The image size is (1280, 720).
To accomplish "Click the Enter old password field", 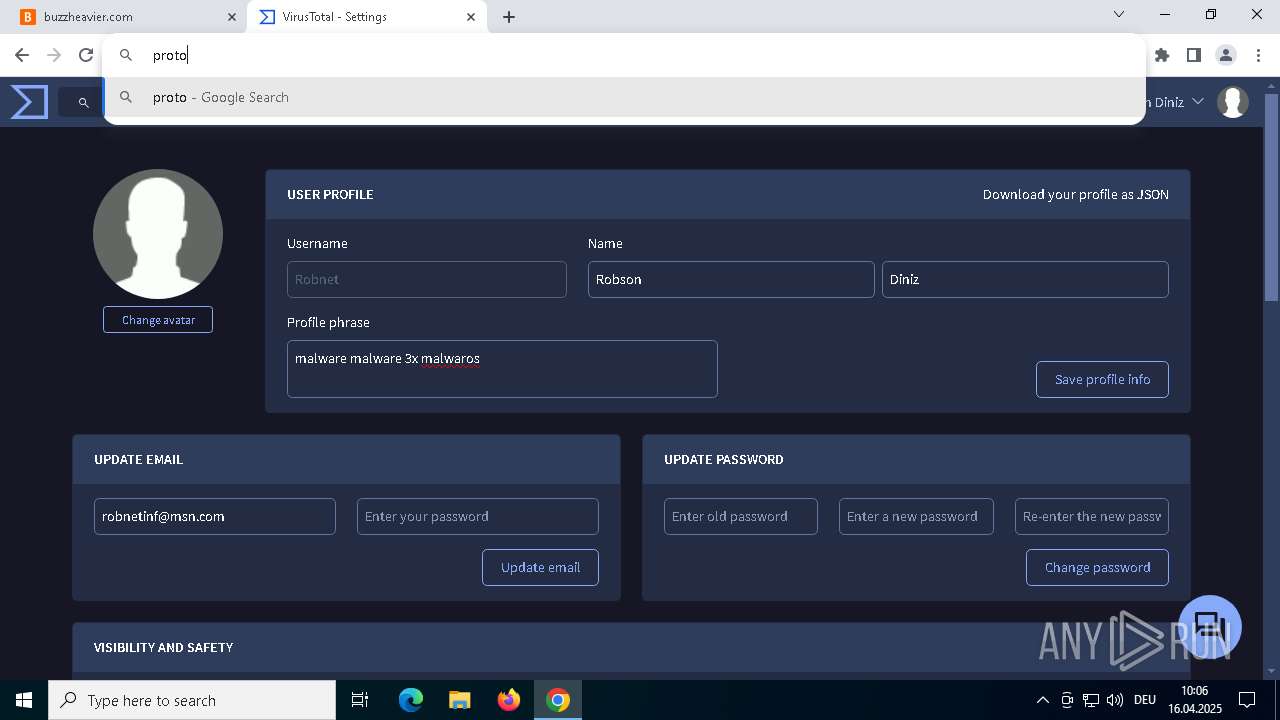I will coord(741,516).
